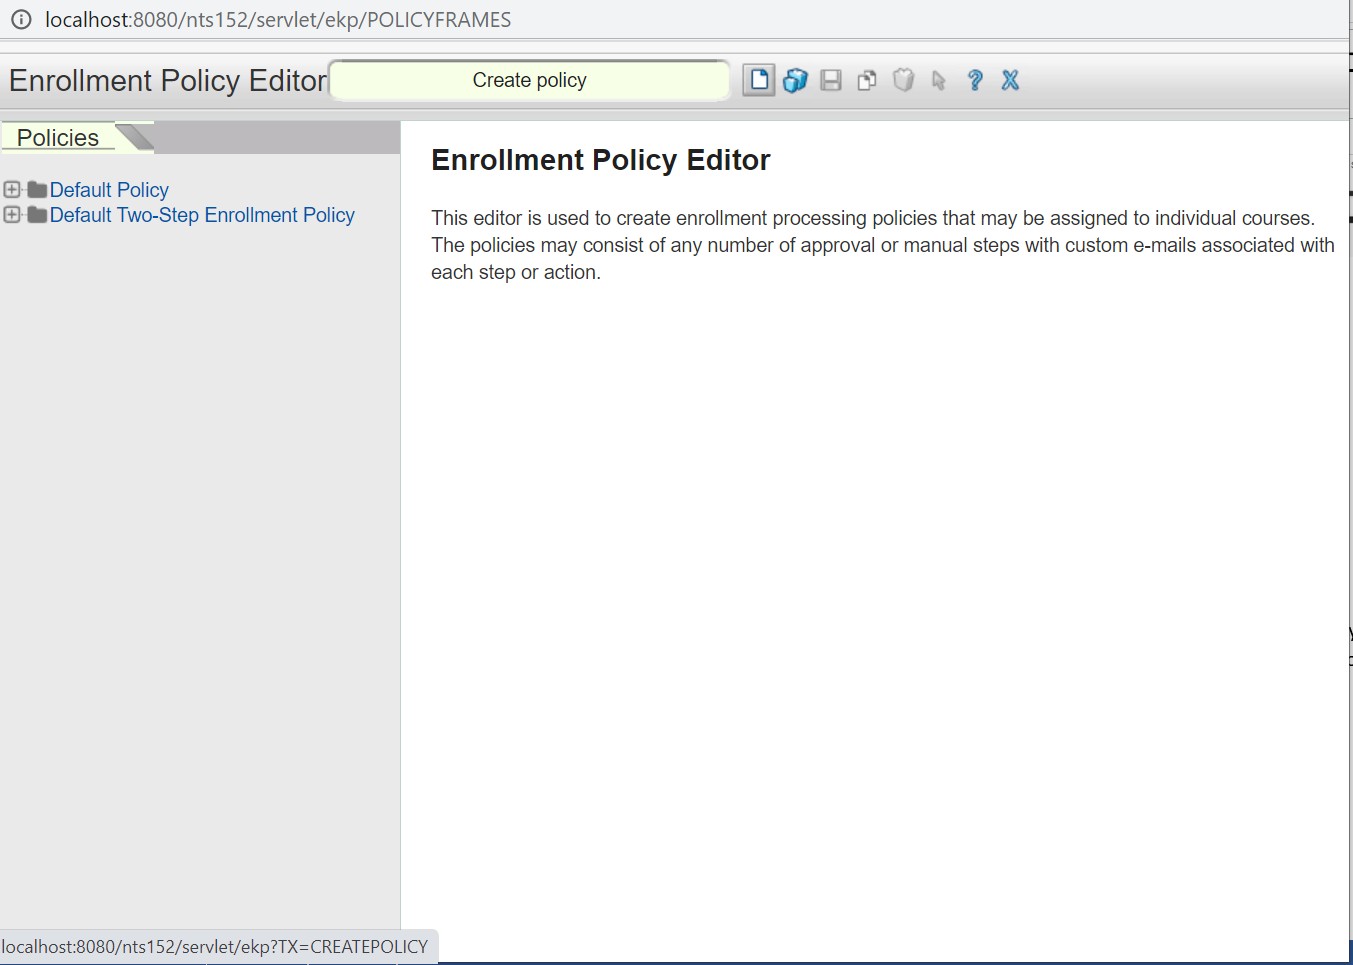Click the Create policy status label box

[529, 80]
